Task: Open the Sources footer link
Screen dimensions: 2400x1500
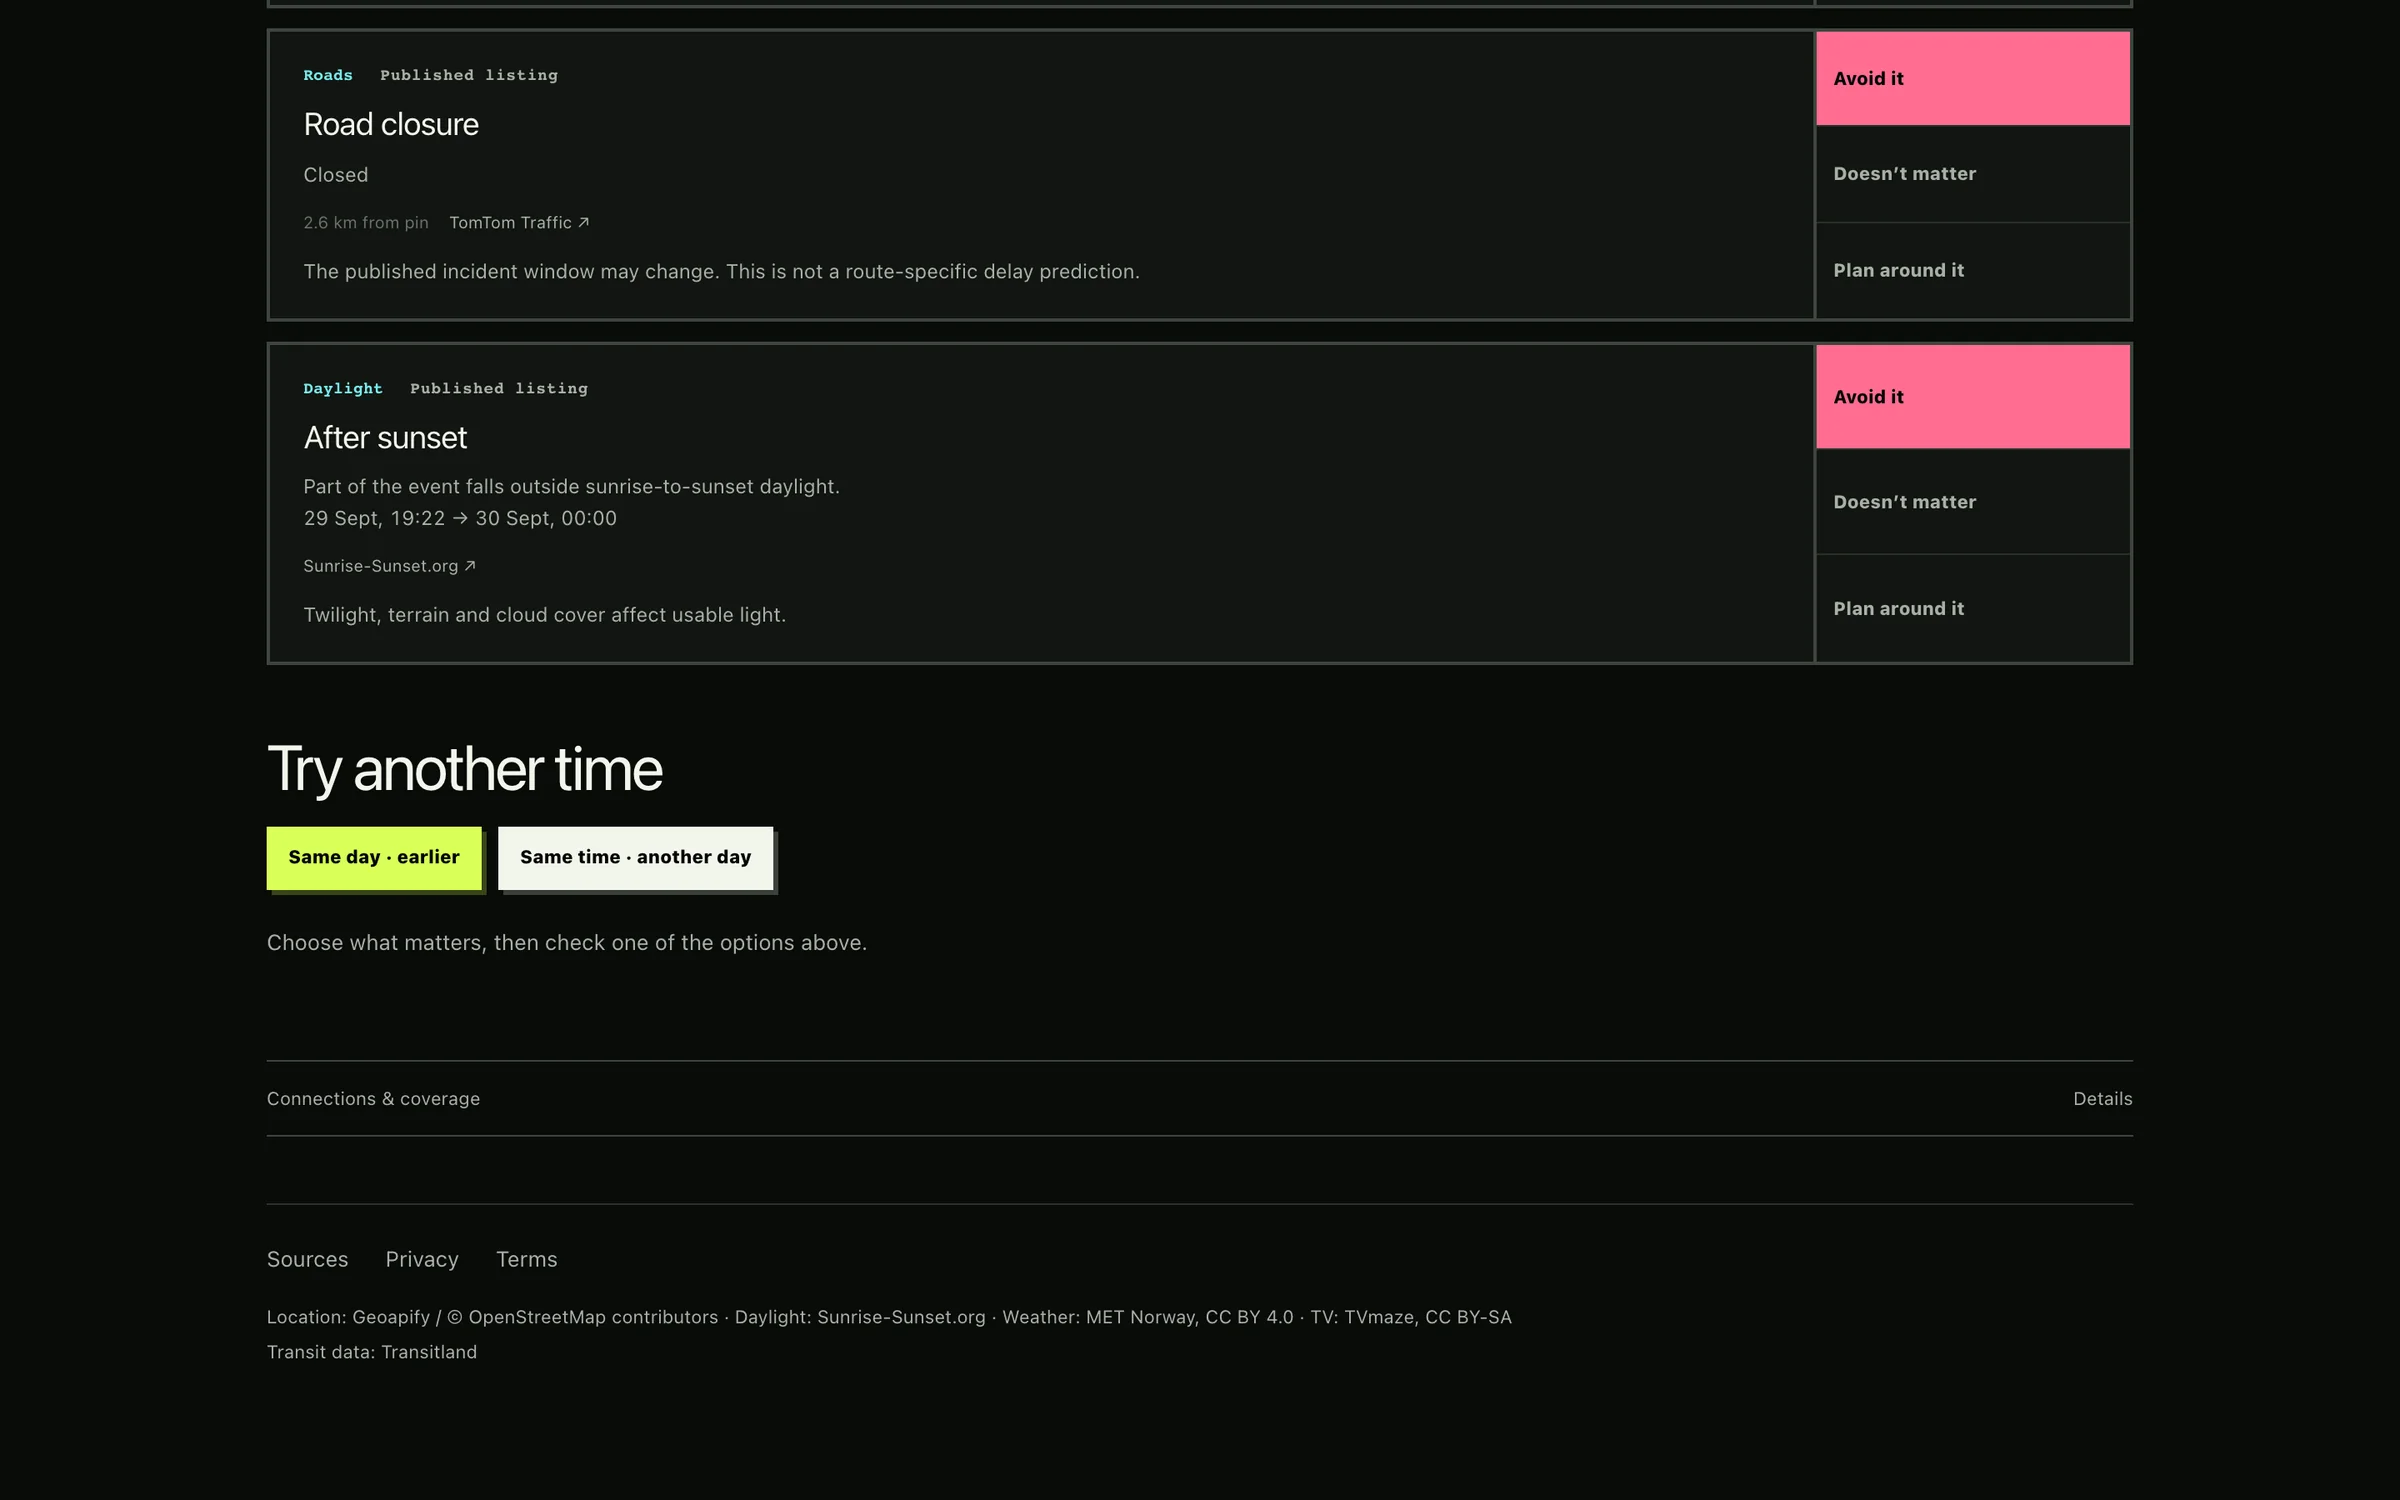Action: point(307,1259)
